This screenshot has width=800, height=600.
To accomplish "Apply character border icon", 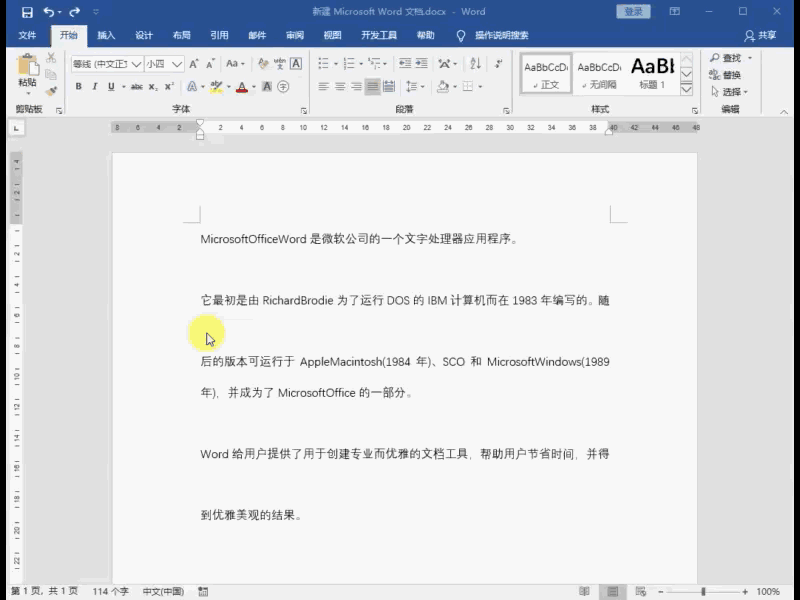I will tap(296, 64).
